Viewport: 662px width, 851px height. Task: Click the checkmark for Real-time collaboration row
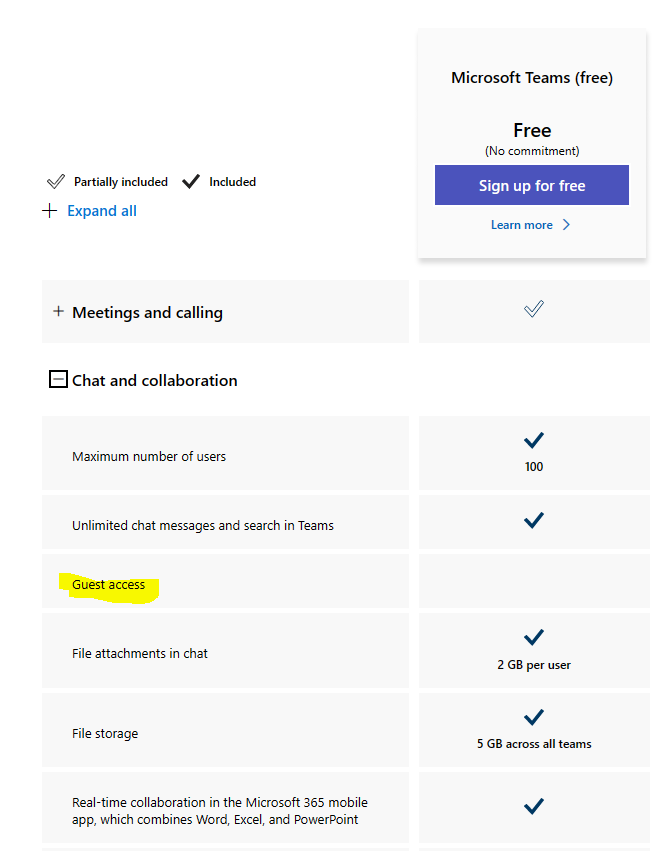pyautogui.click(x=534, y=806)
